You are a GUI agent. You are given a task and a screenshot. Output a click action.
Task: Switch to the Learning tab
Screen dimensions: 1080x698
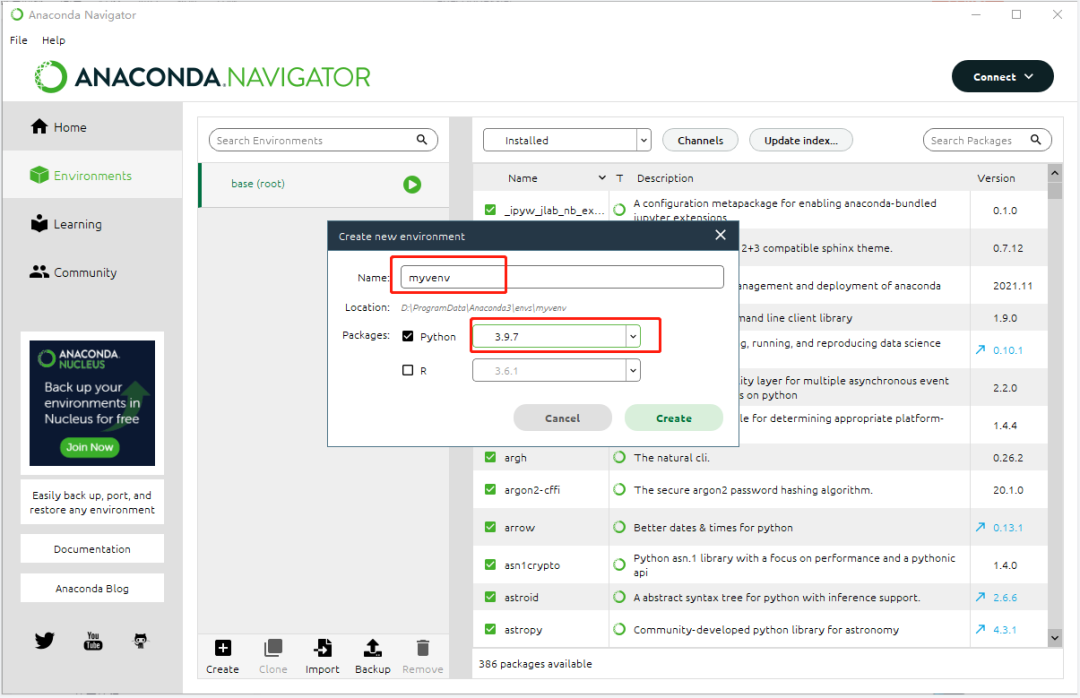click(77, 224)
